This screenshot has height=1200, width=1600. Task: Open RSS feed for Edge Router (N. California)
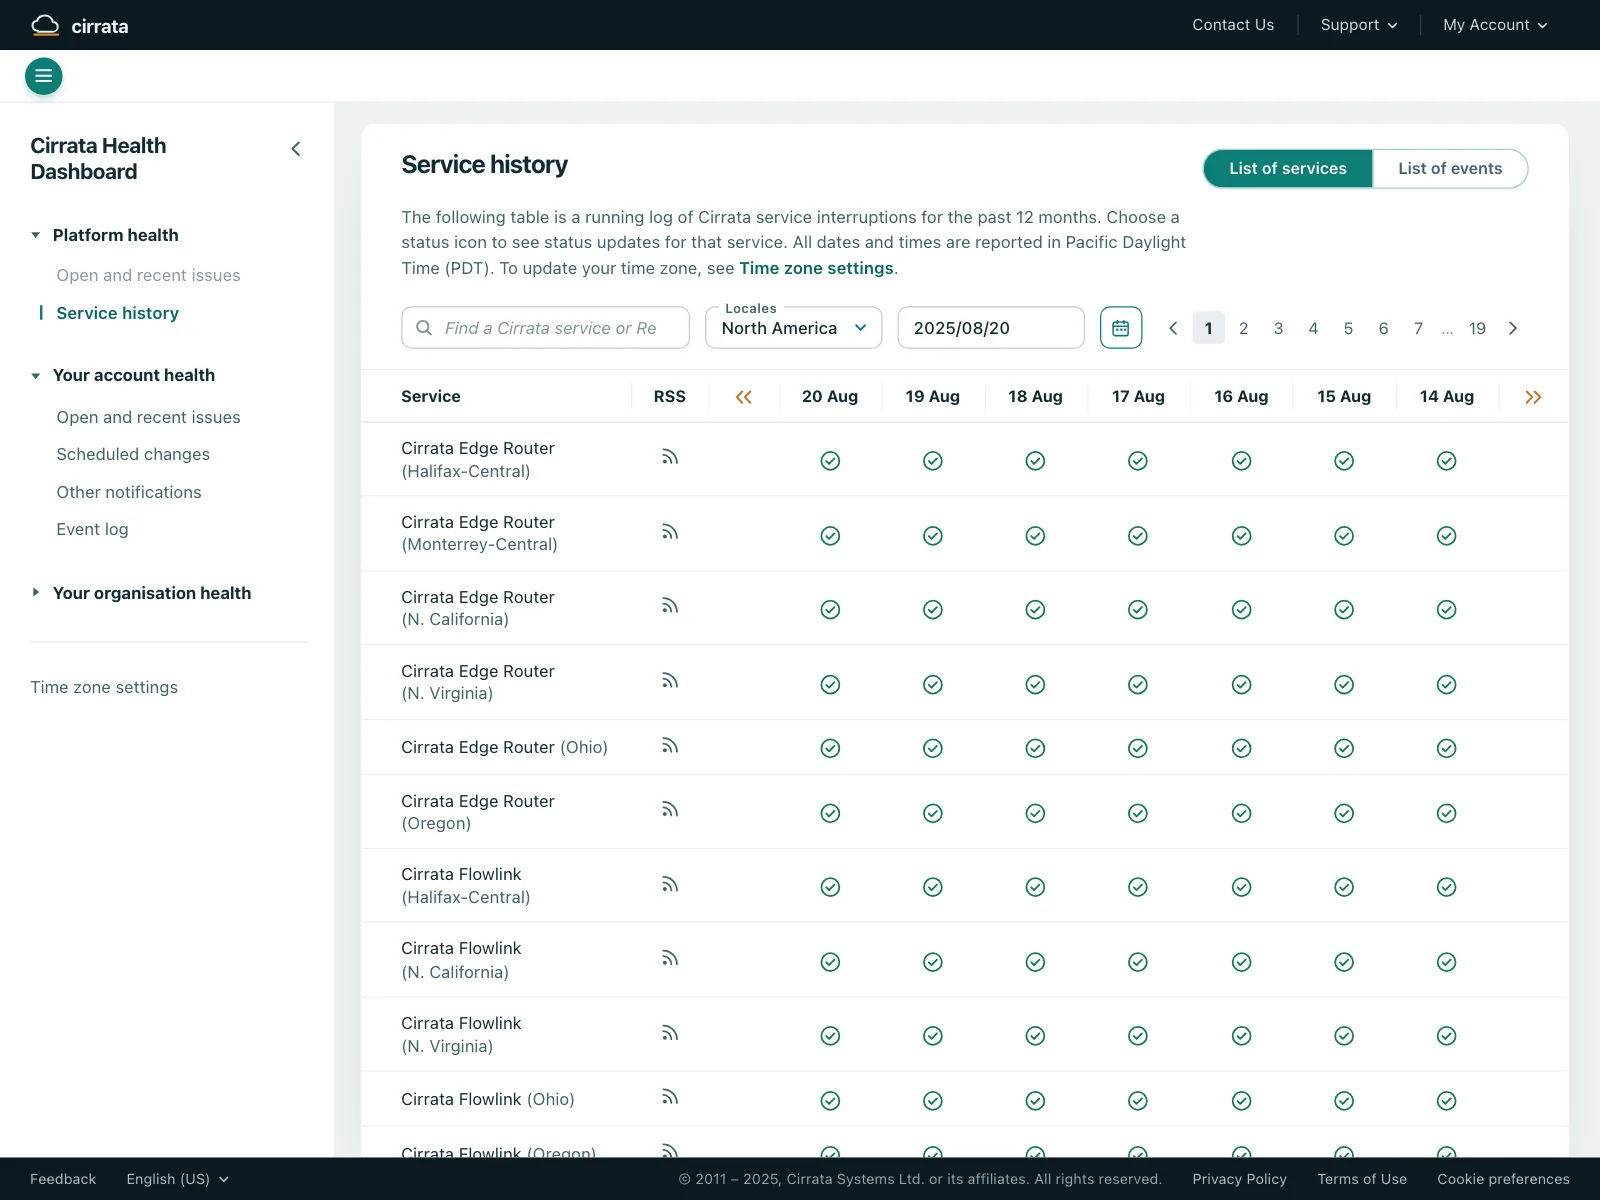670,606
